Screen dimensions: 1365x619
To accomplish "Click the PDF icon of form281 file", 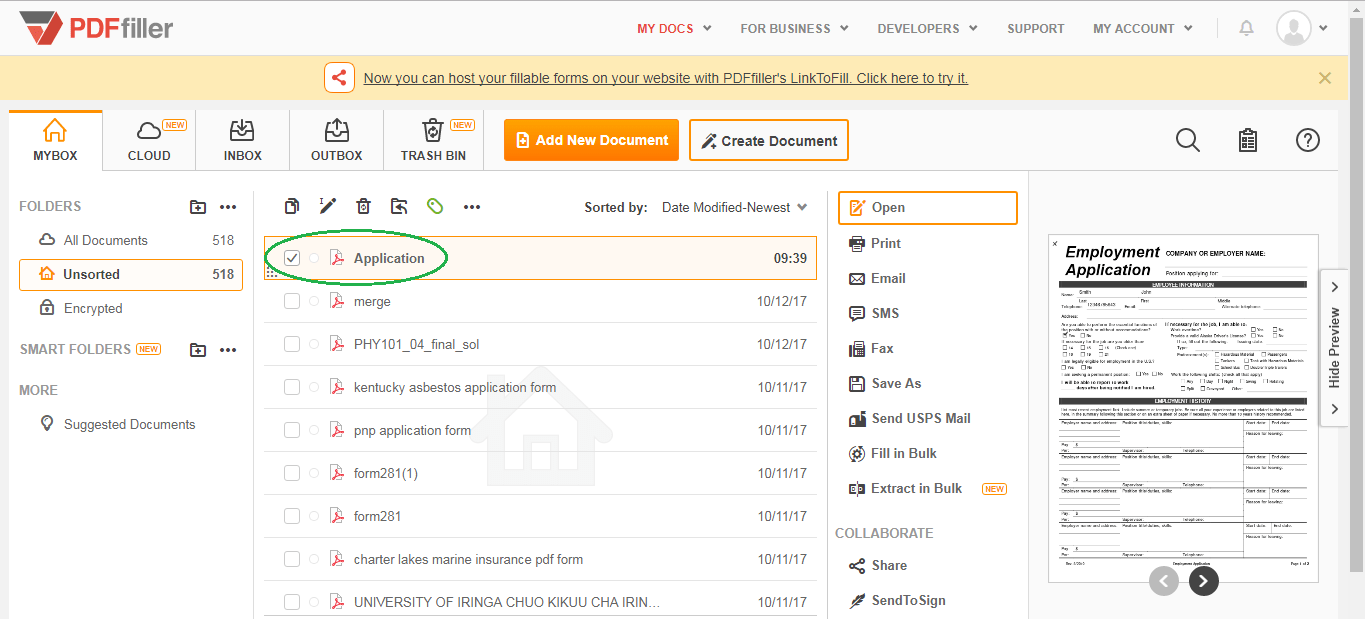I will (337, 516).
